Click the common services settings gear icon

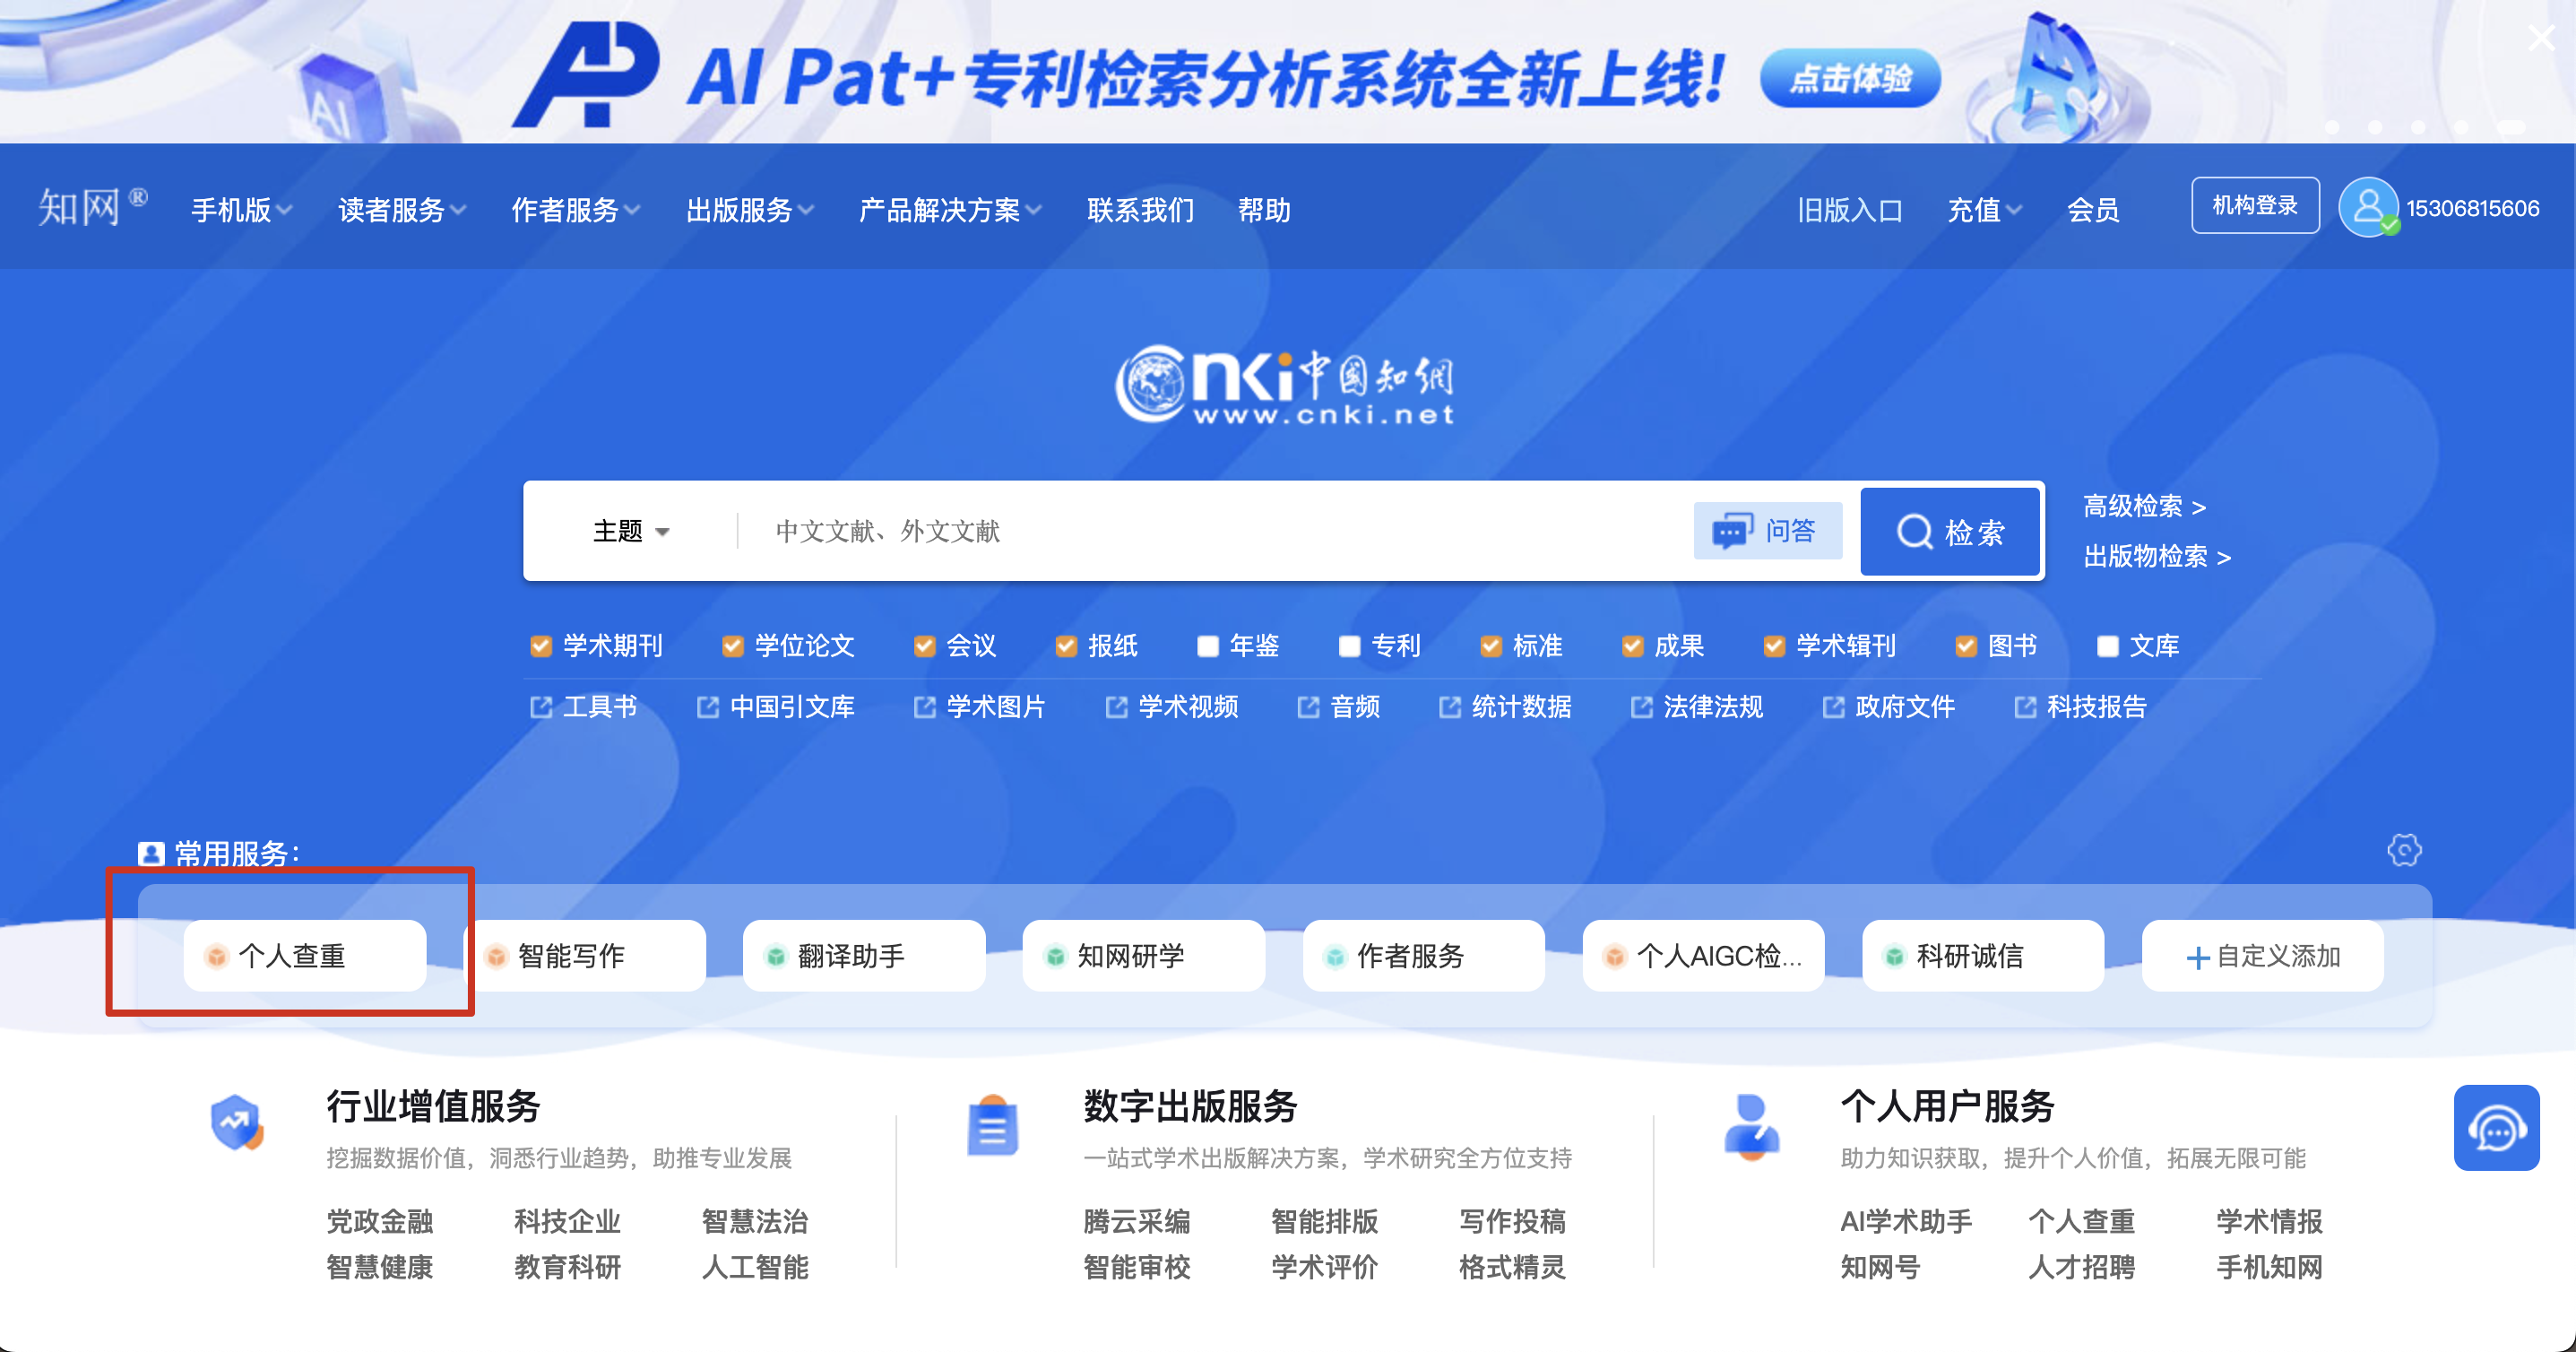[x=2404, y=850]
